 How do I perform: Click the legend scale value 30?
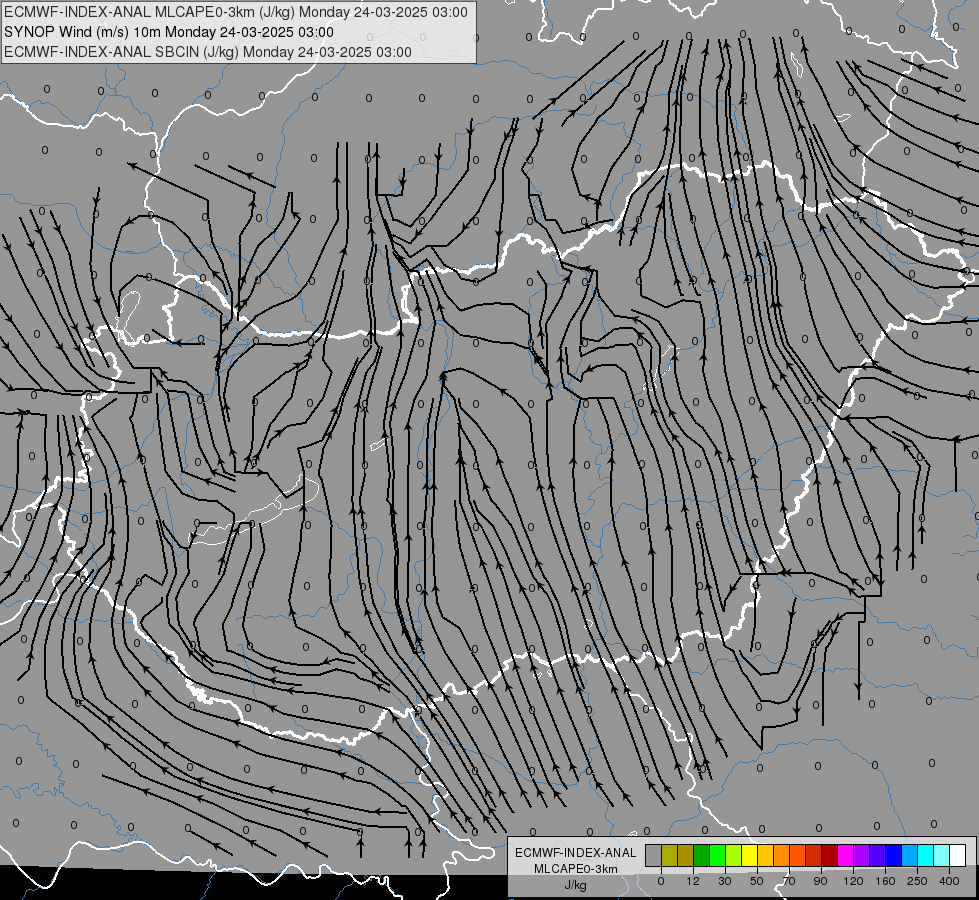[724, 881]
